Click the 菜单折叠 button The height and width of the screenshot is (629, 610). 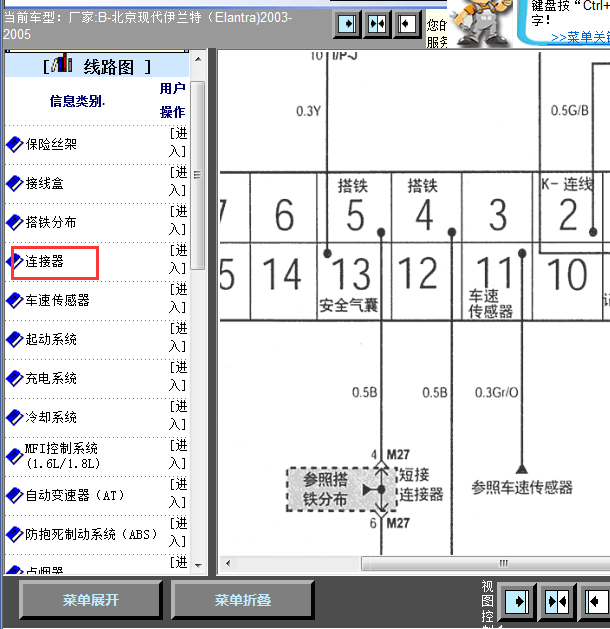point(243,600)
